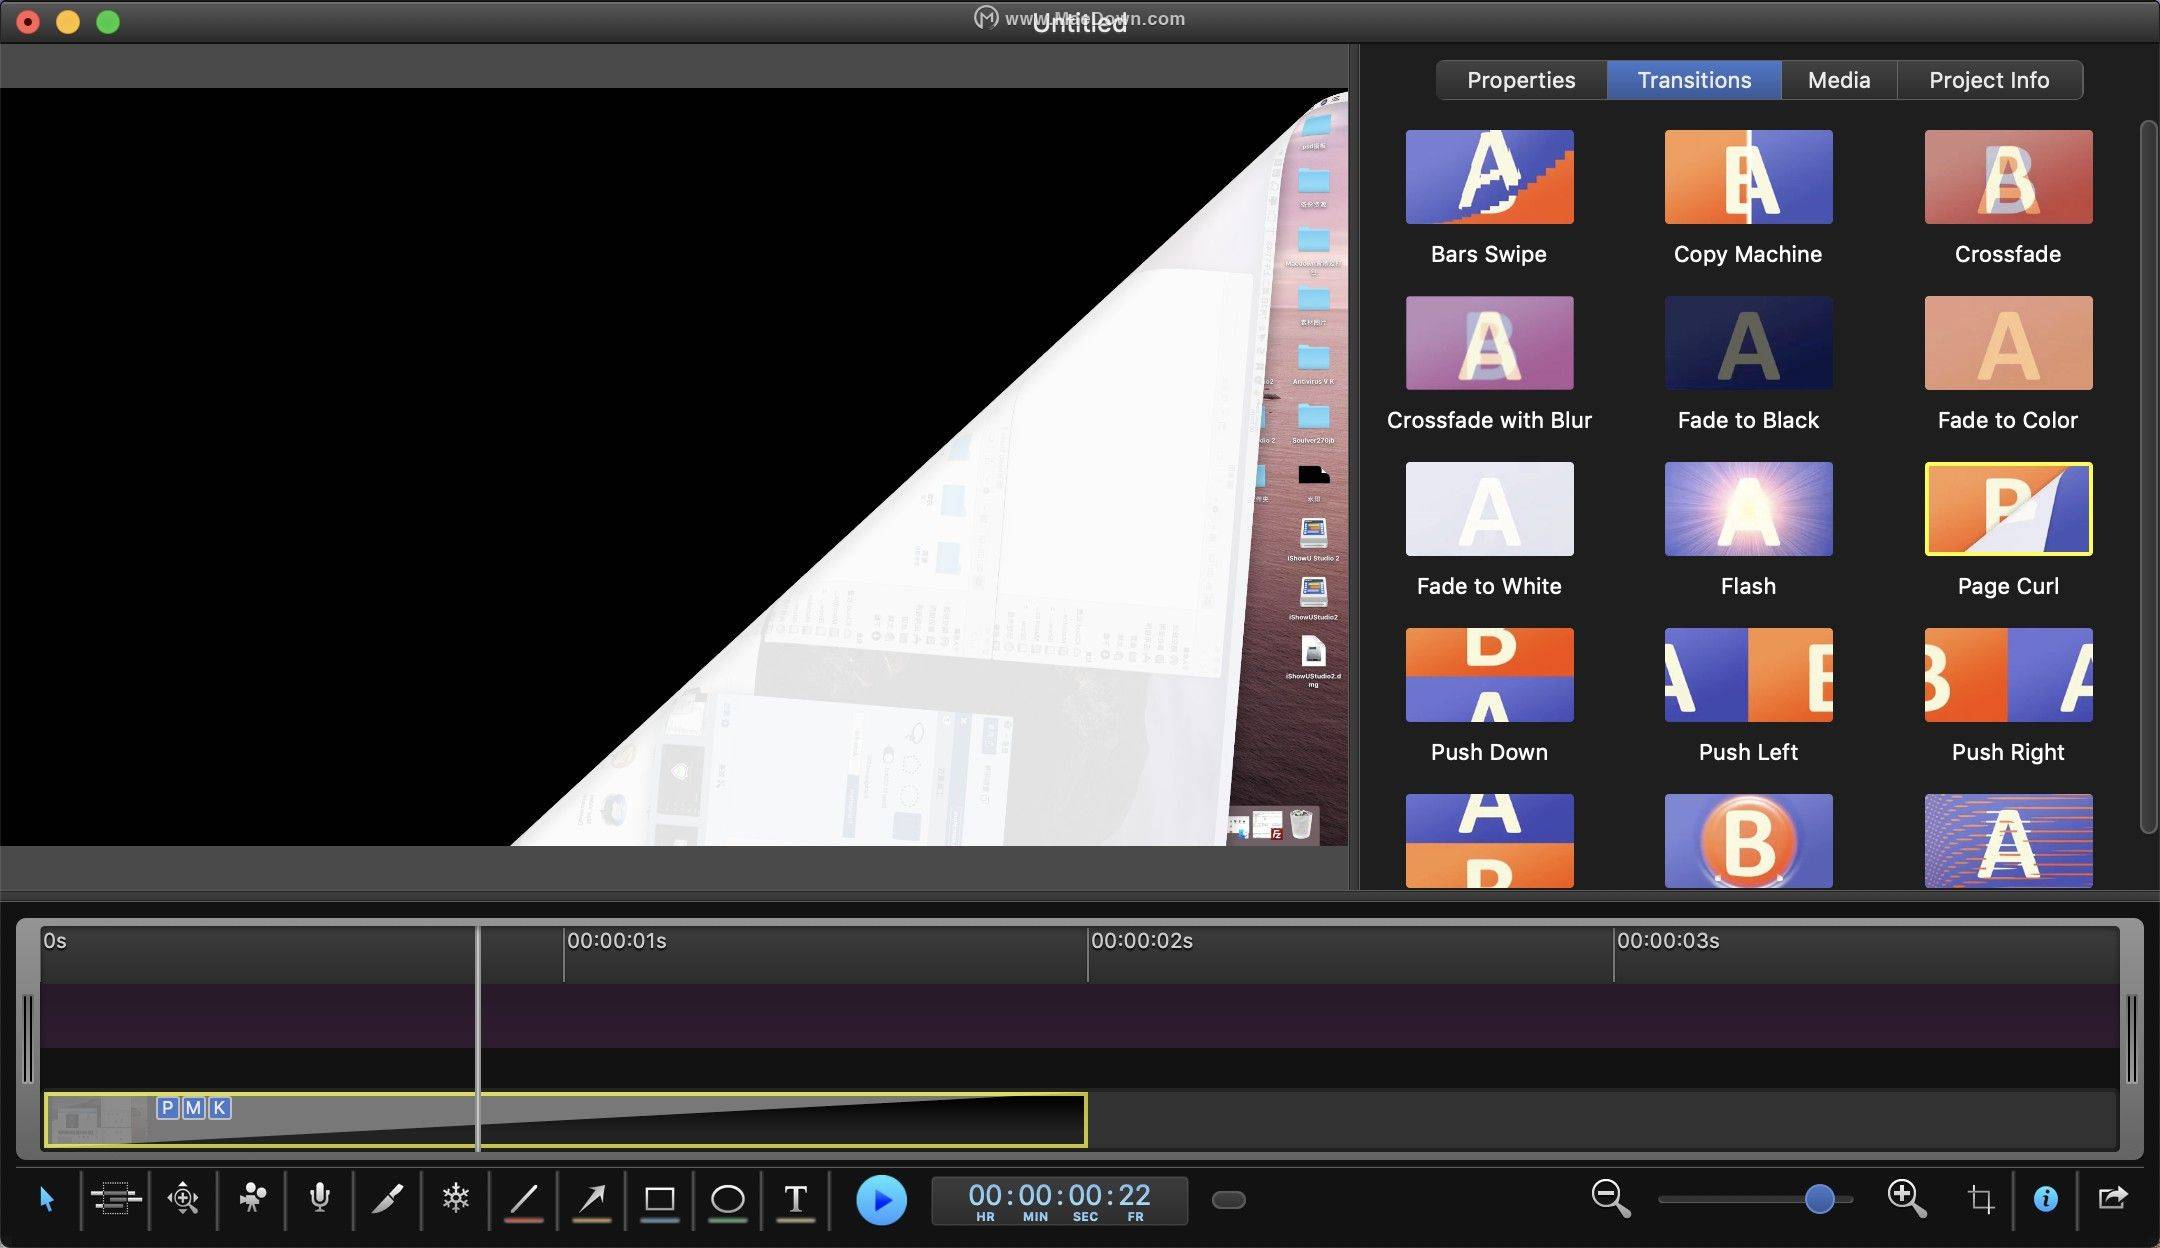Viewport: 2160px width, 1248px height.
Task: Choose the timeline range selection tool
Action: [x=116, y=1198]
